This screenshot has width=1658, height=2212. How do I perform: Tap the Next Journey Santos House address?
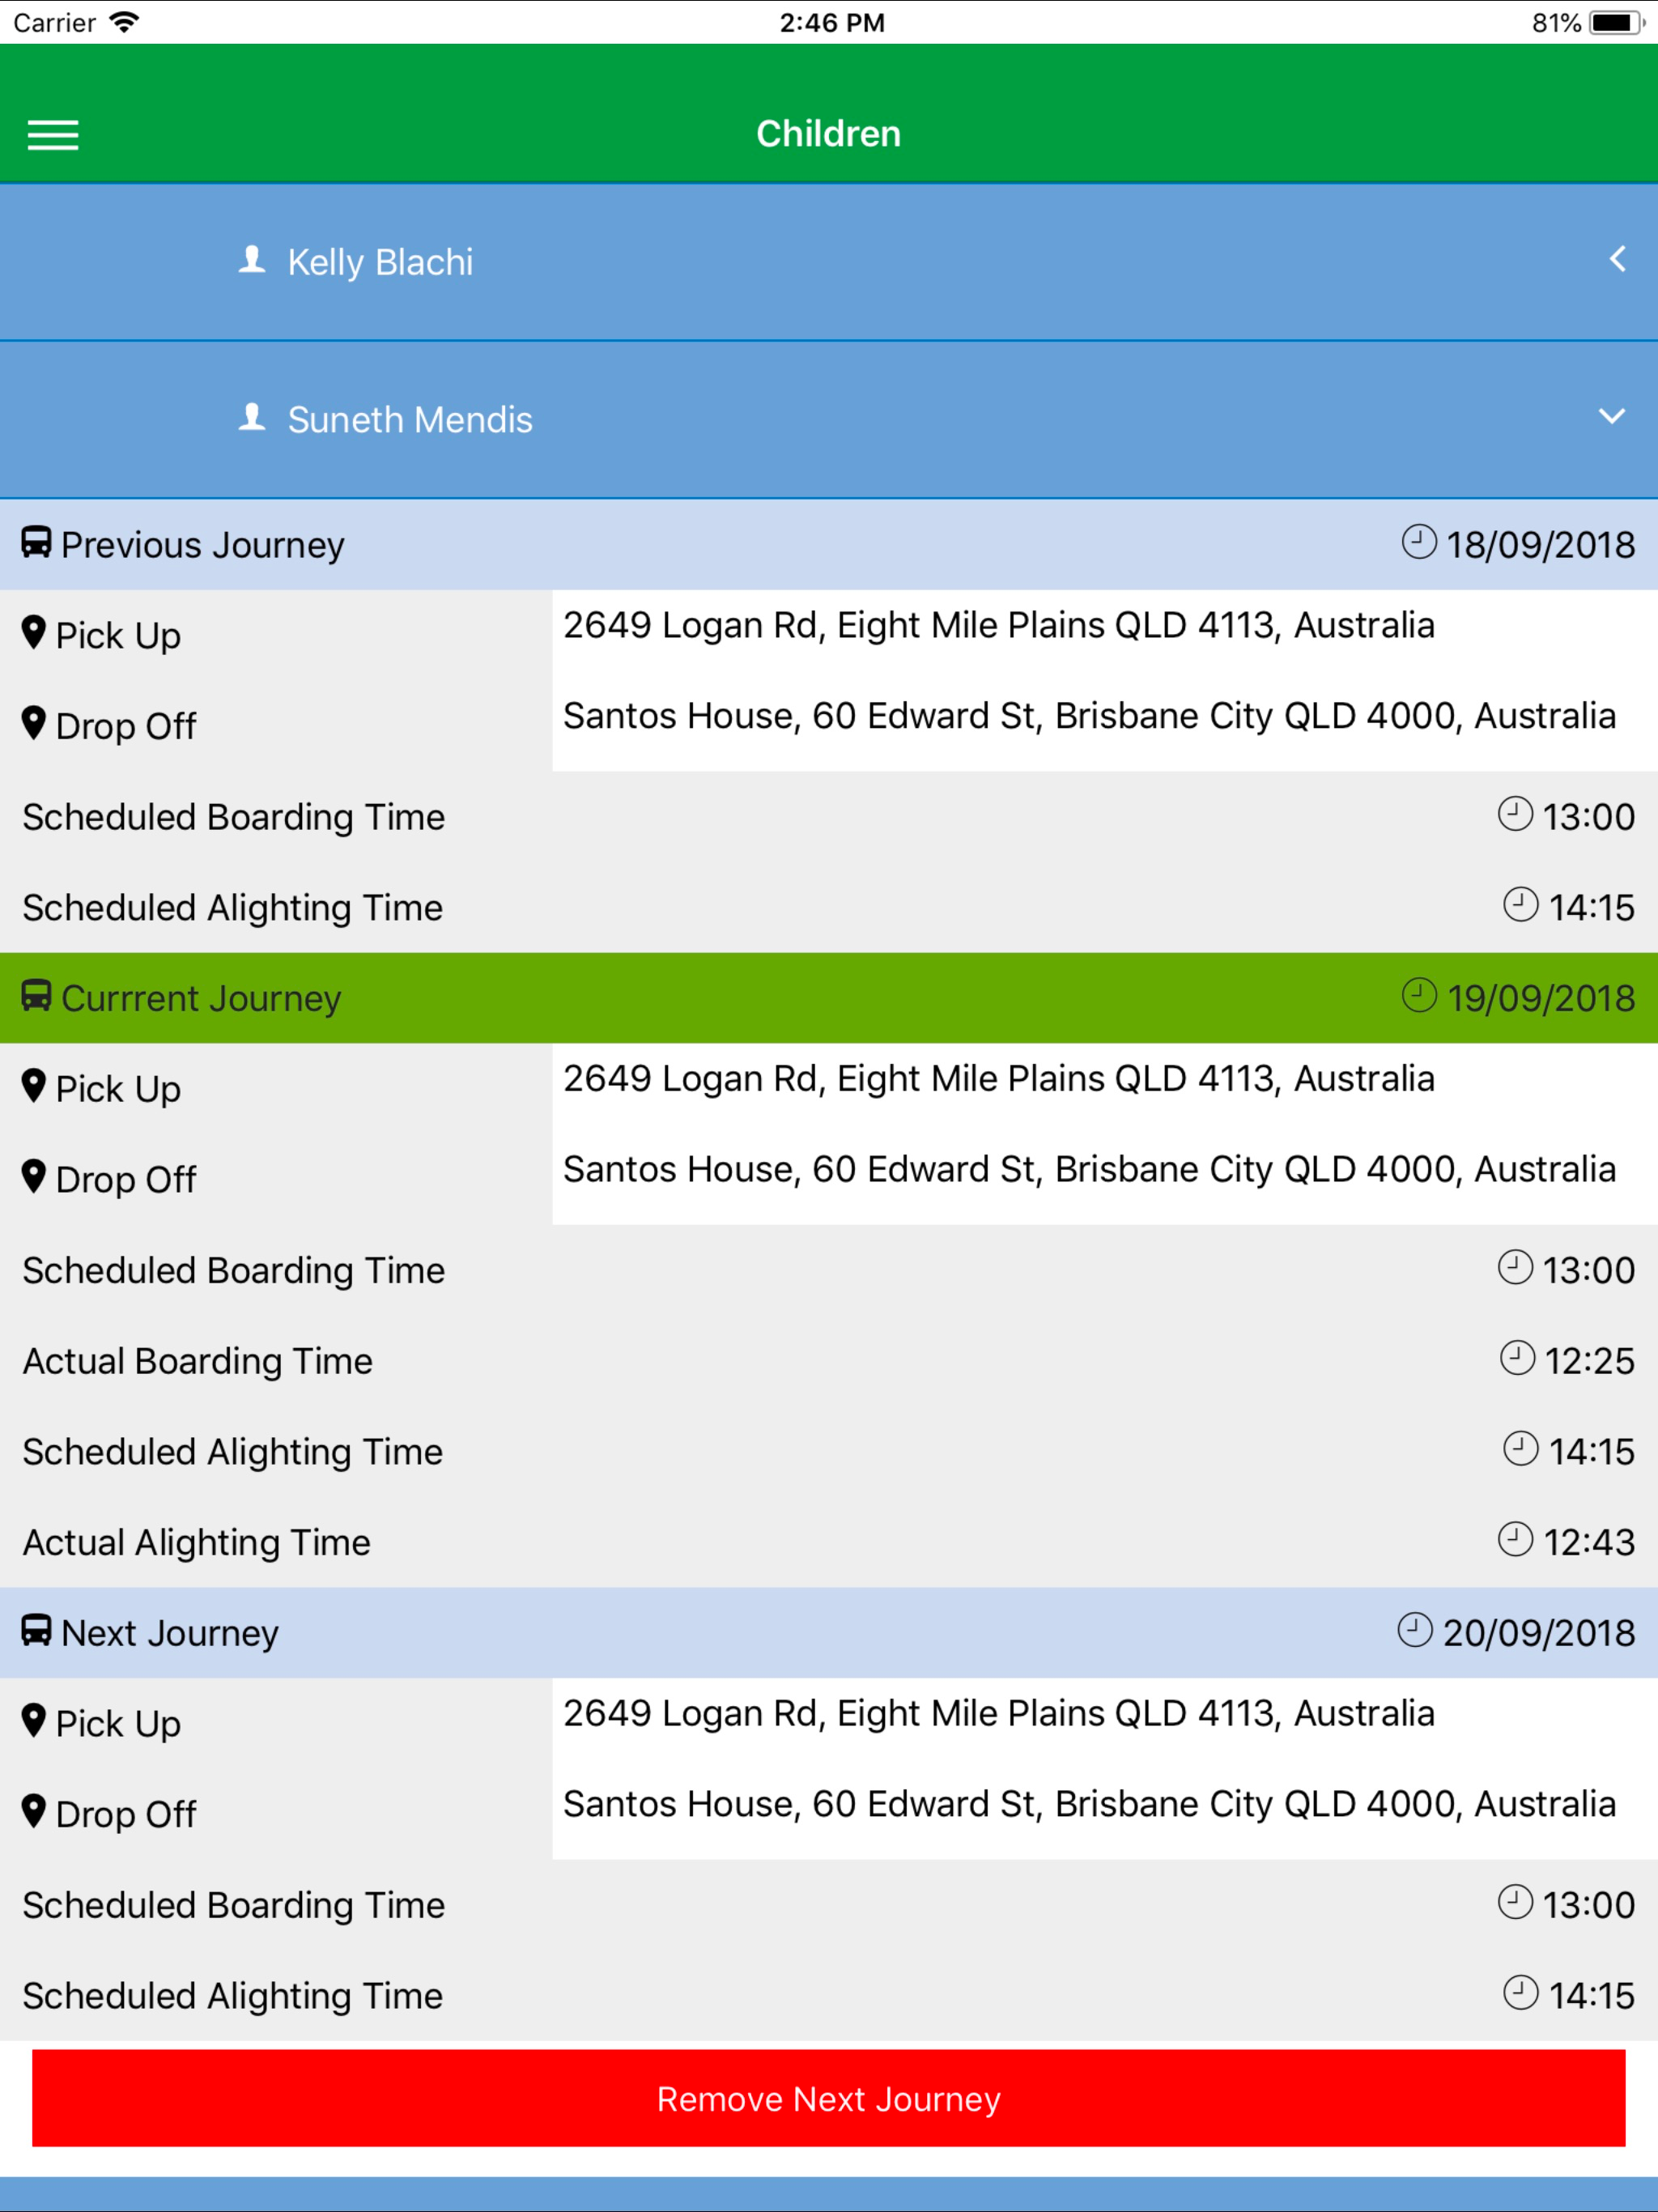click(x=1090, y=1805)
